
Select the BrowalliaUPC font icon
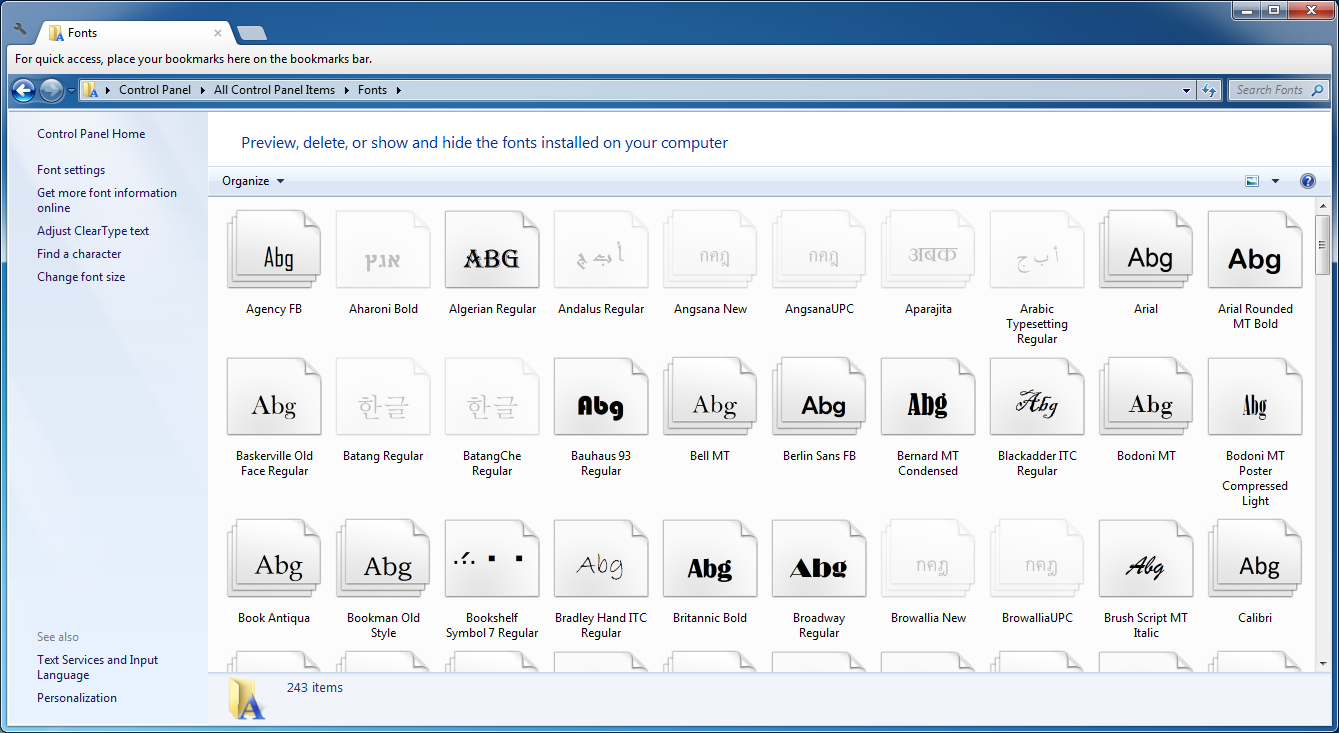[x=1037, y=560]
